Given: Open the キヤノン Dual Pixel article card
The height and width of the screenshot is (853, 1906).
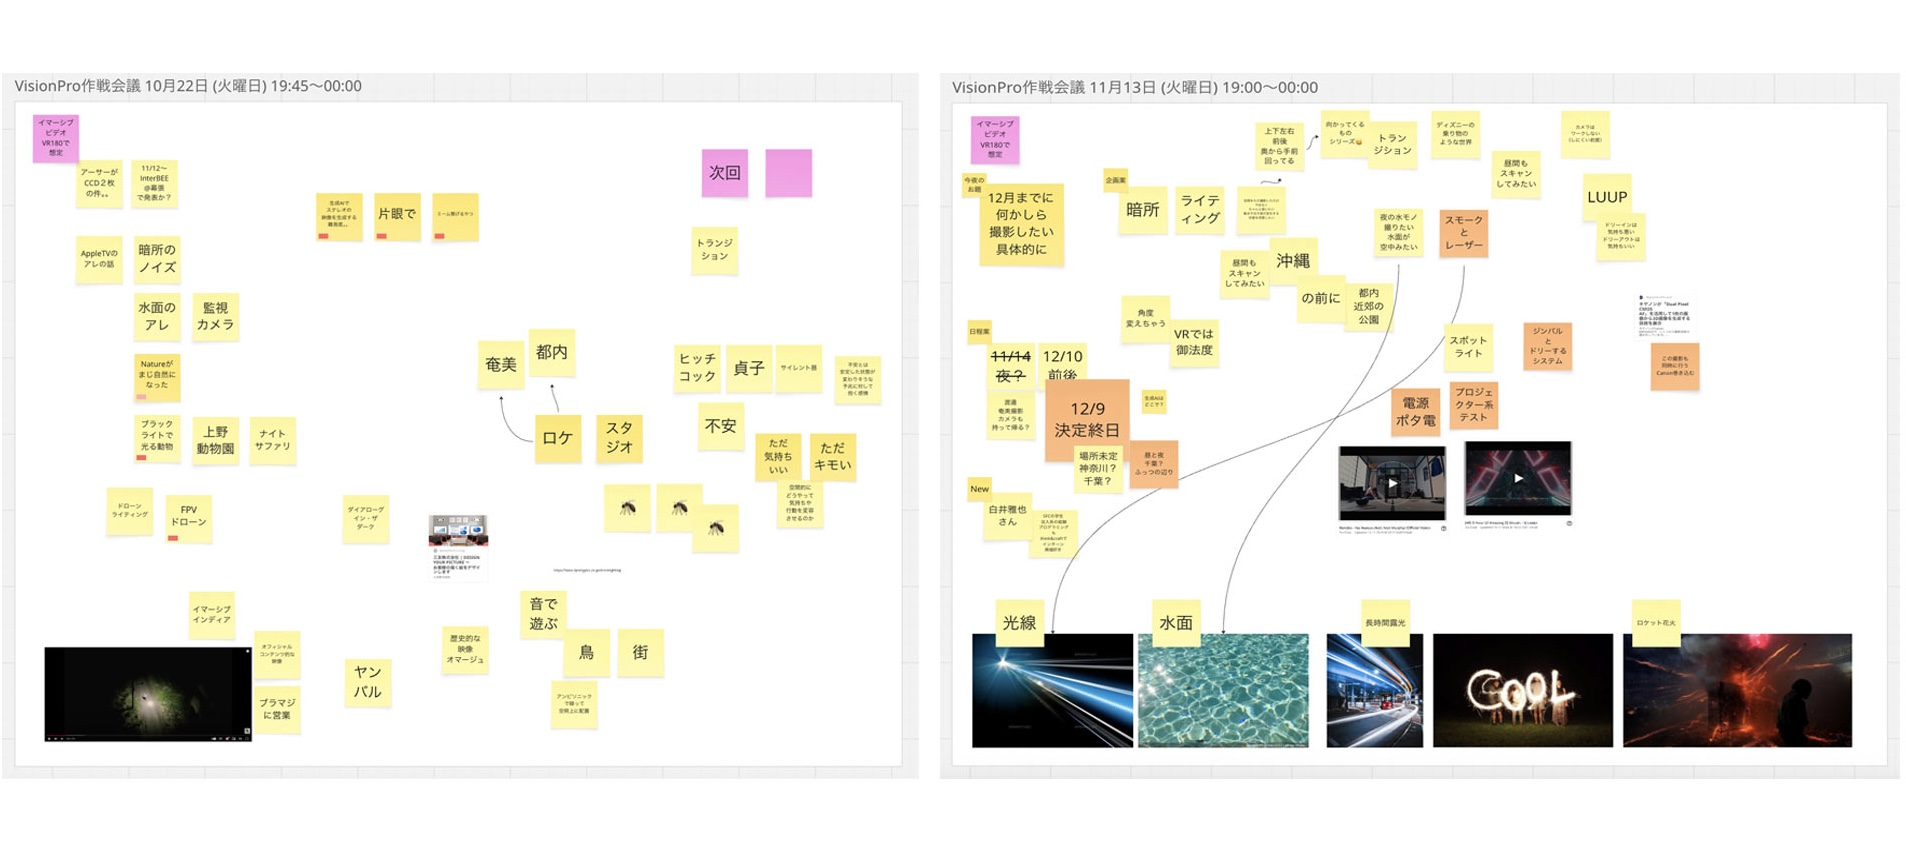Looking at the screenshot, I should [1664, 317].
